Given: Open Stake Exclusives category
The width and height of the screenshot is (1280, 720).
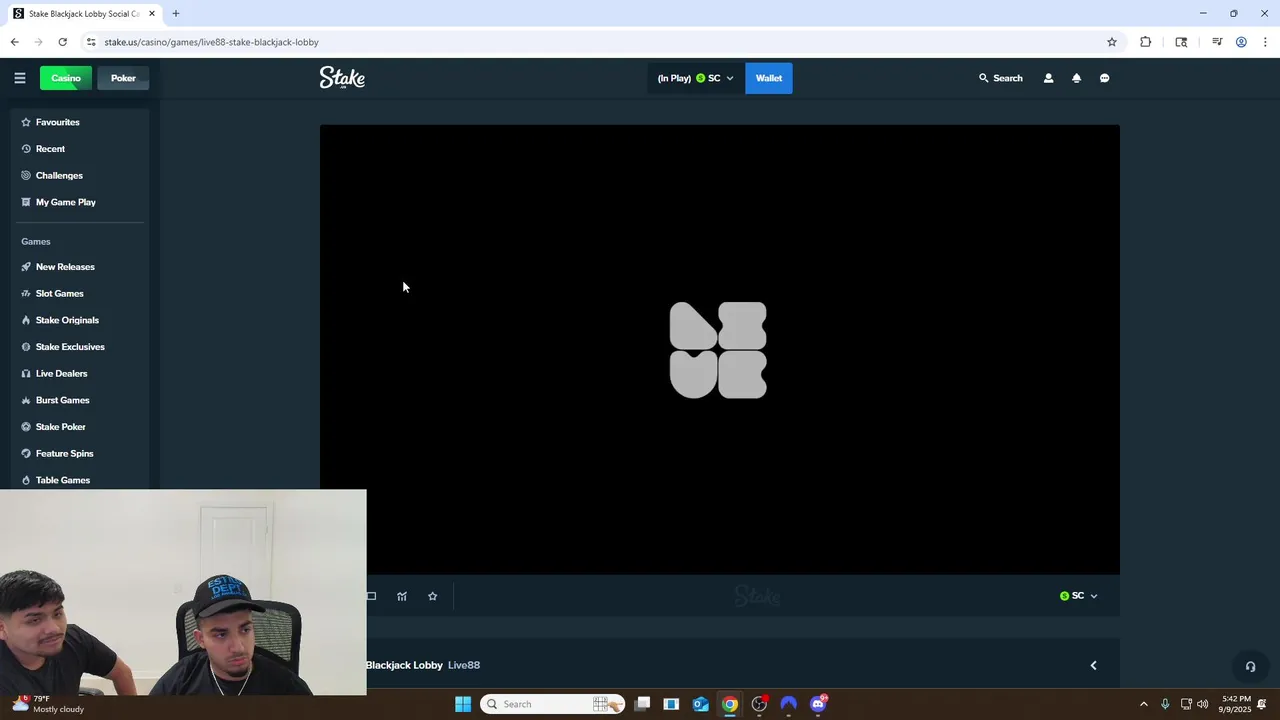Looking at the screenshot, I should 80,347.
